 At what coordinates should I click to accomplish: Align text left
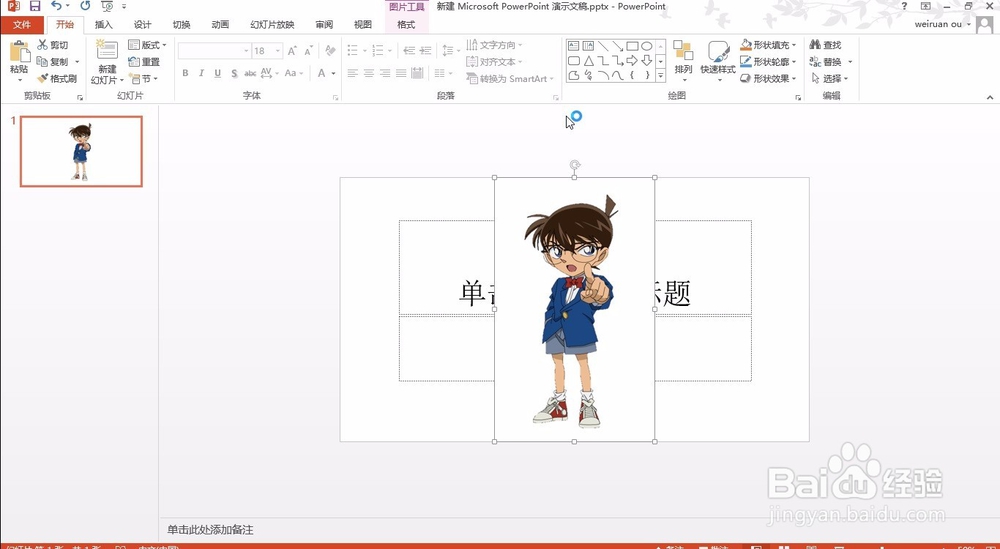click(353, 73)
